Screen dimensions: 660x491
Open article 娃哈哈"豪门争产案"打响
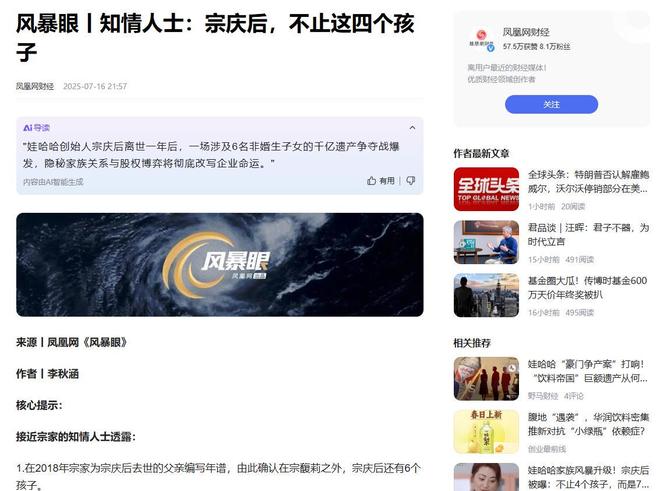(588, 371)
